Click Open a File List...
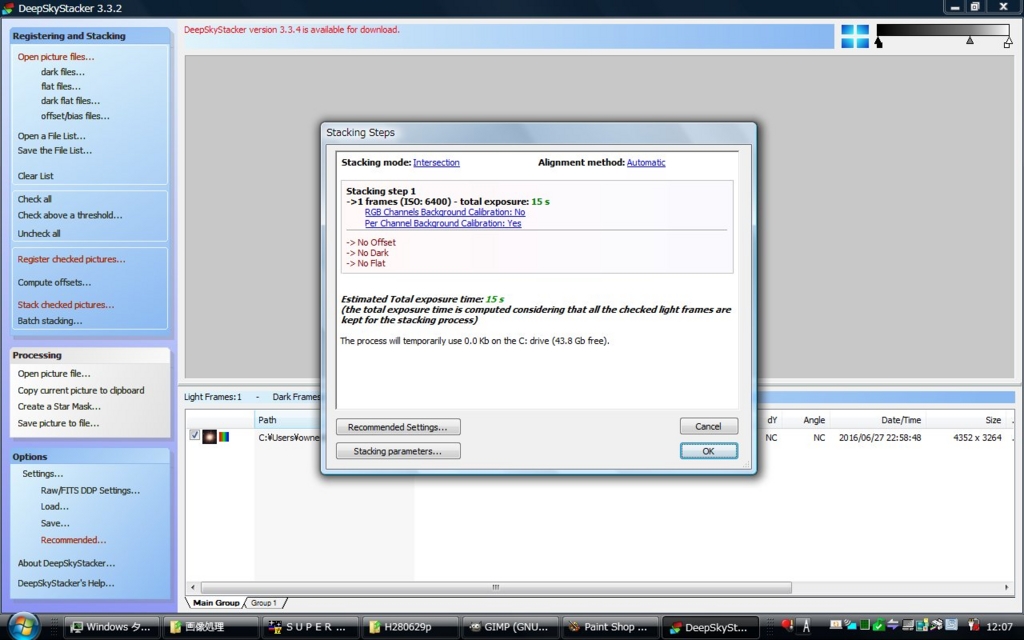Image resolution: width=1024 pixels, height=640 pixels. [x=52, y=136]
